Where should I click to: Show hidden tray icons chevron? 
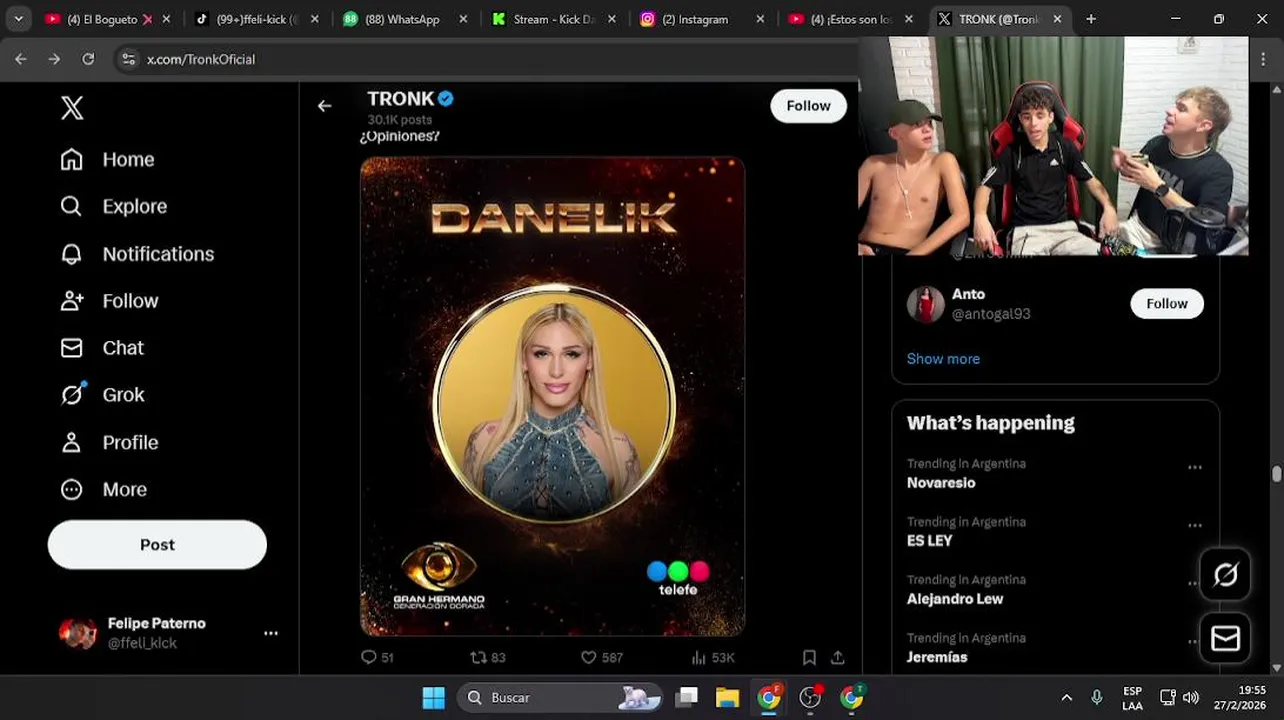[x=1066, y=698]
